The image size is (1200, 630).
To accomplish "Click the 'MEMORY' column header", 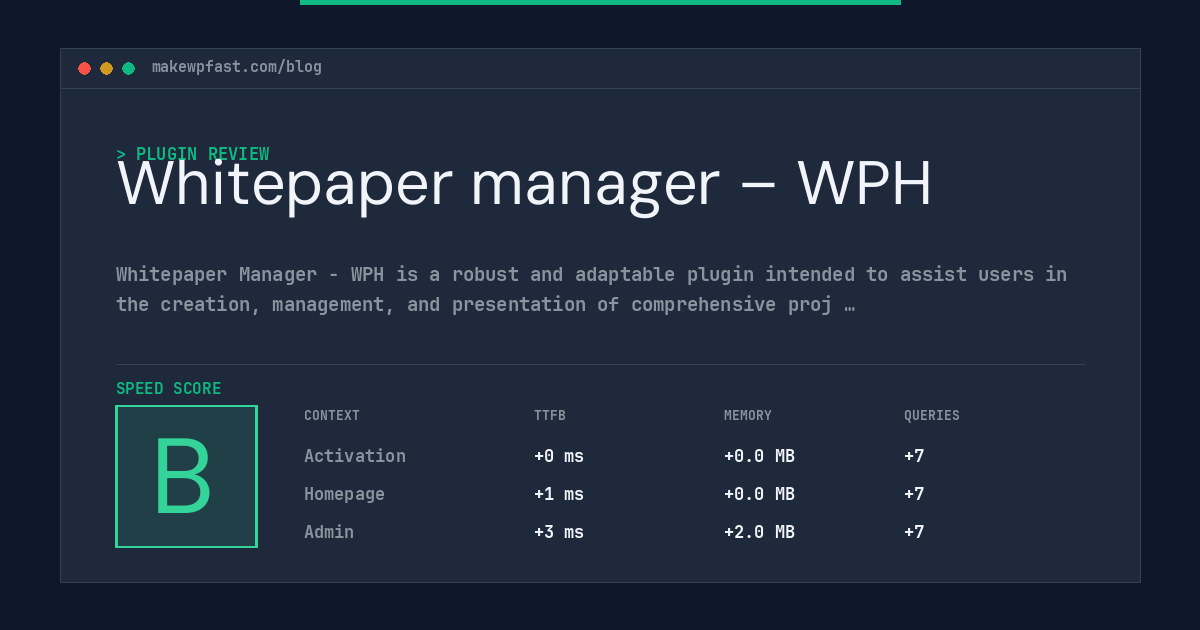I will tap(748, 416).
